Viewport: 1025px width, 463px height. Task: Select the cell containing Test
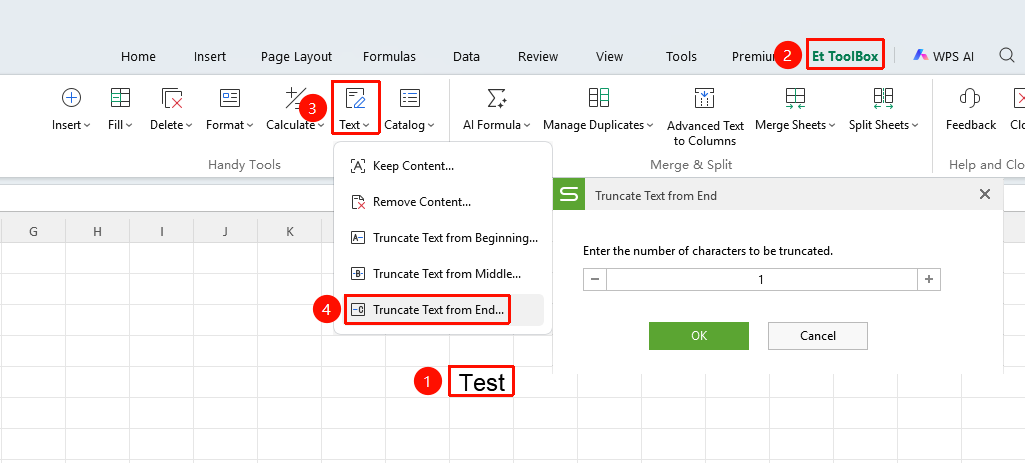[x=482, y=382]
